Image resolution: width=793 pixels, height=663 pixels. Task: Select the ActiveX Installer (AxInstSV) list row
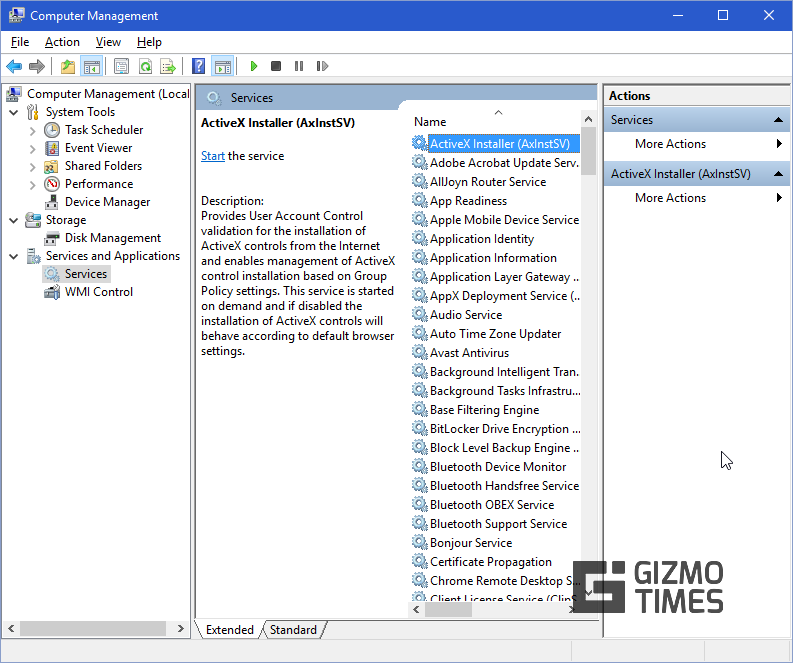496,144
